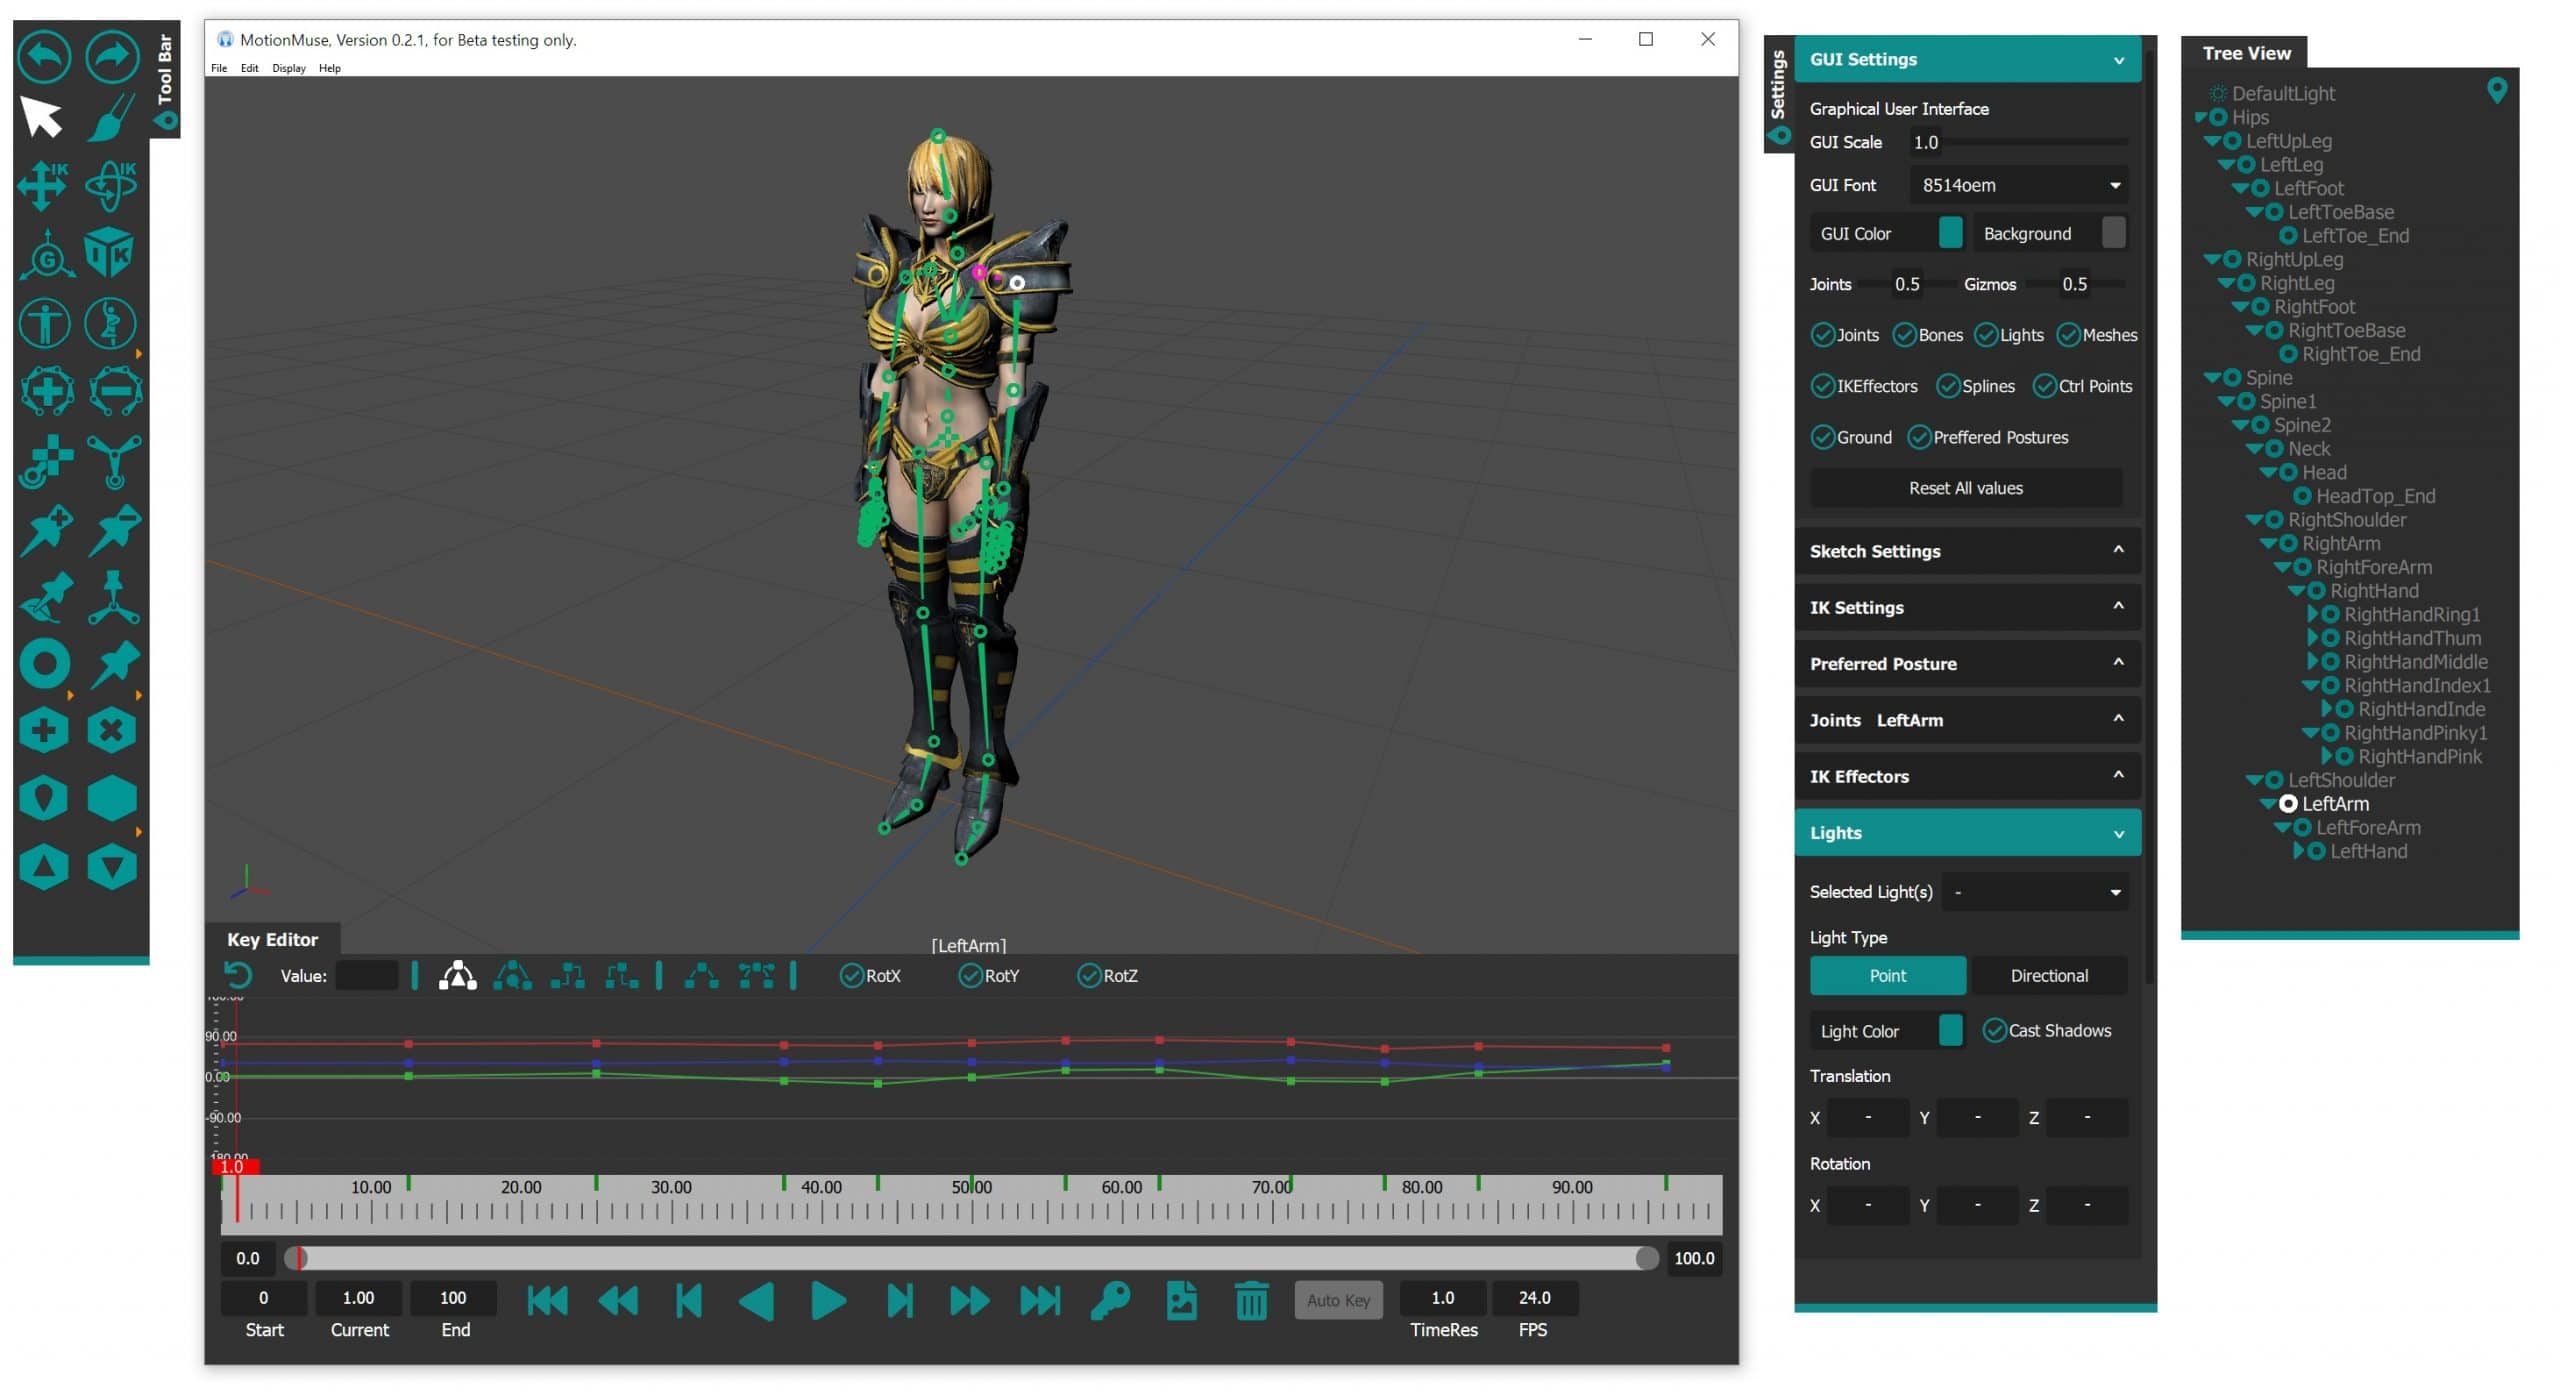Click the Tree View tab
The height and width of the screenshot is (1395, 2560).
(2245, 53)
